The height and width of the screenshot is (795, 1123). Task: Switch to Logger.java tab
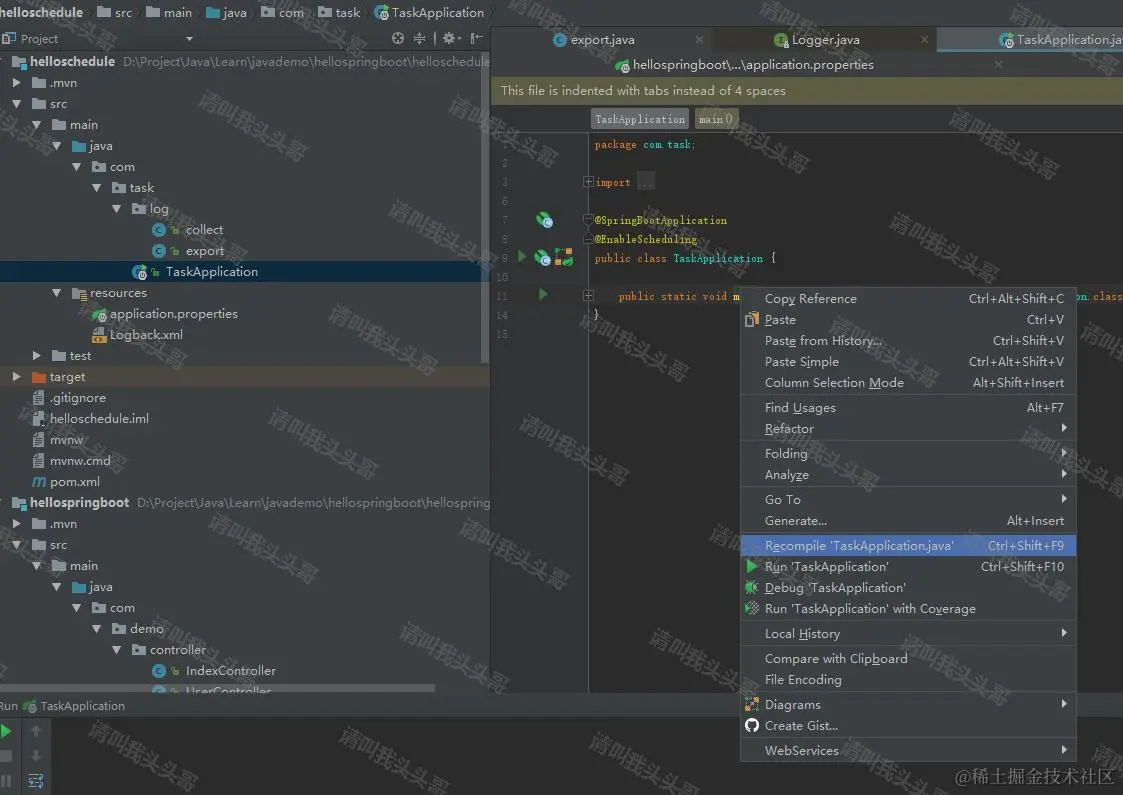click(x=825, y=40)
